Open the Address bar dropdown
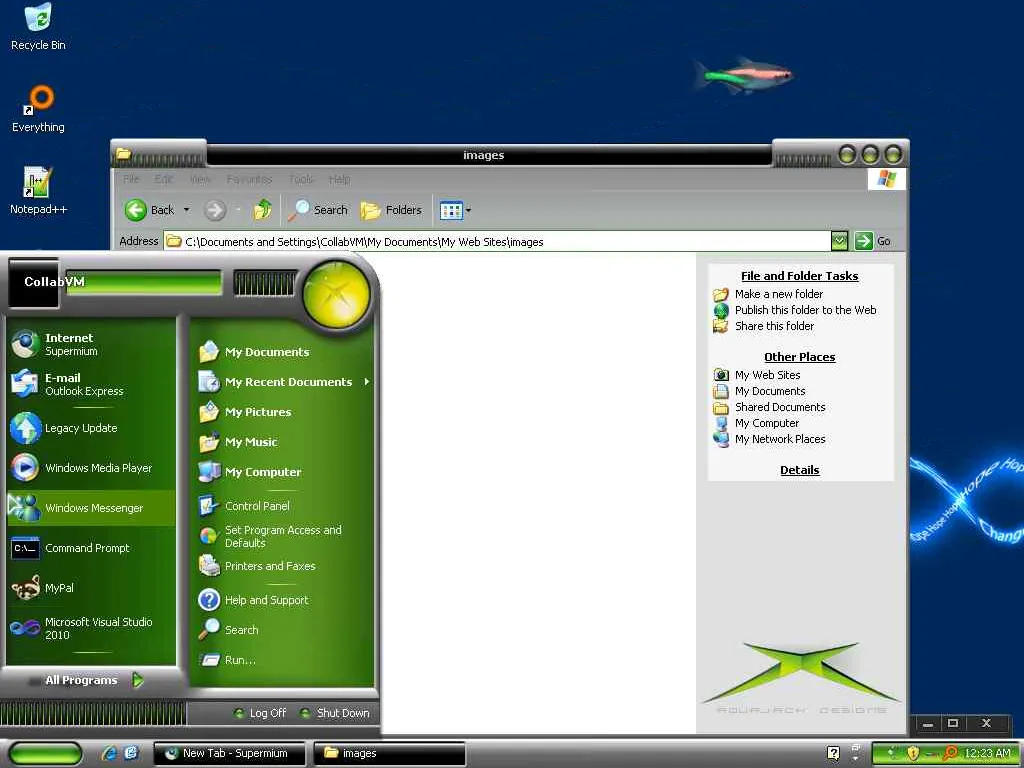 tap(839, 241)
